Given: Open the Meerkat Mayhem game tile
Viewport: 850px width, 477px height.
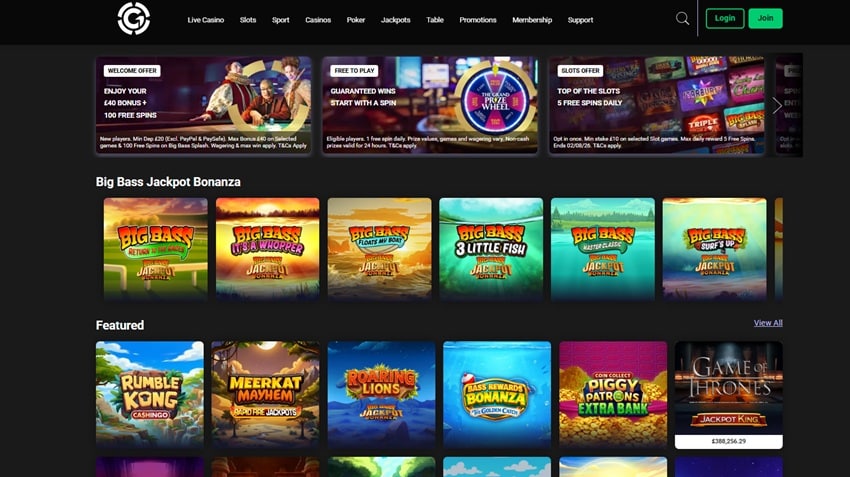Looking at the screenshot, I should (x=265, y=395).
